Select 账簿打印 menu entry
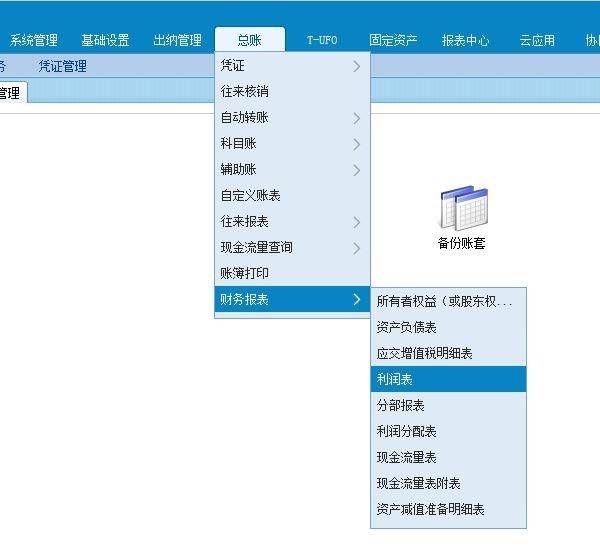The height and width of the screenshot is (555, 600). point(292,273)
